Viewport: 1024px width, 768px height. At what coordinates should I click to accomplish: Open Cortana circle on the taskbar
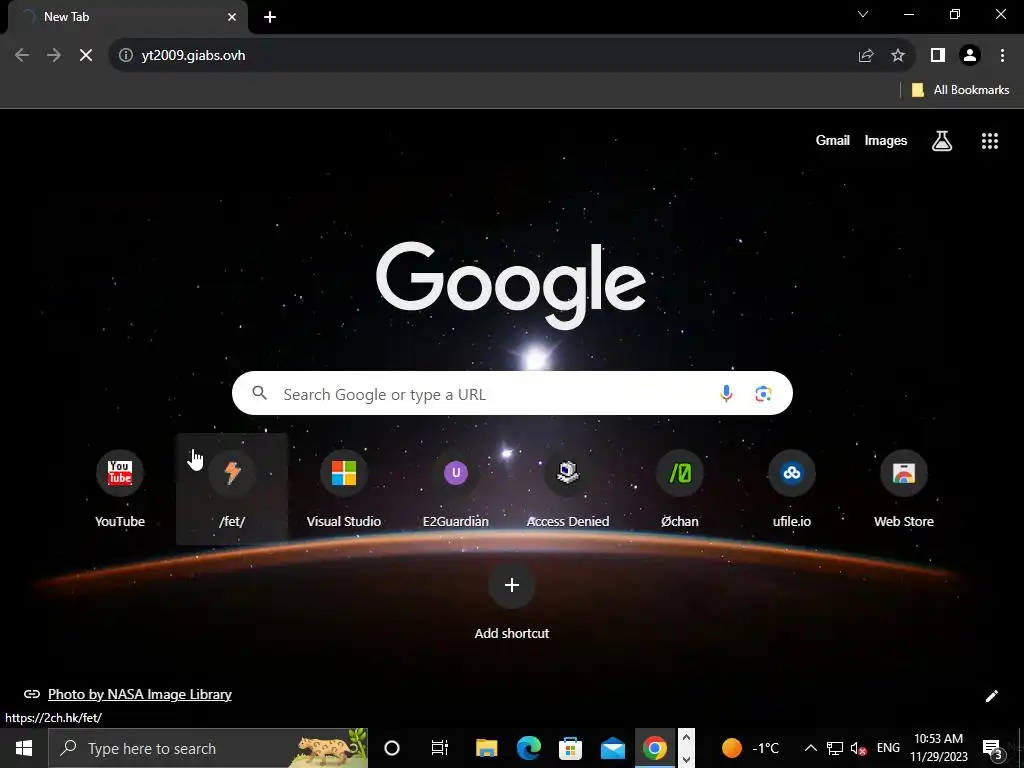click(x=392, y=748)
